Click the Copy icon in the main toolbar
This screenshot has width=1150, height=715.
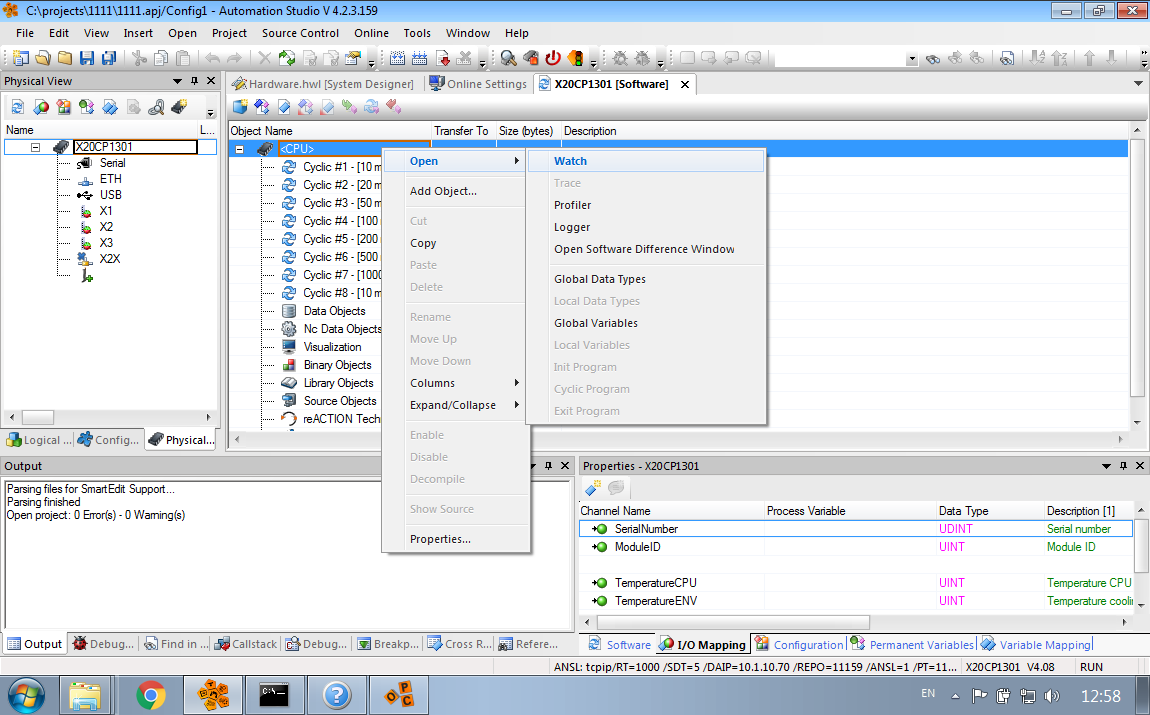[161, 58]
